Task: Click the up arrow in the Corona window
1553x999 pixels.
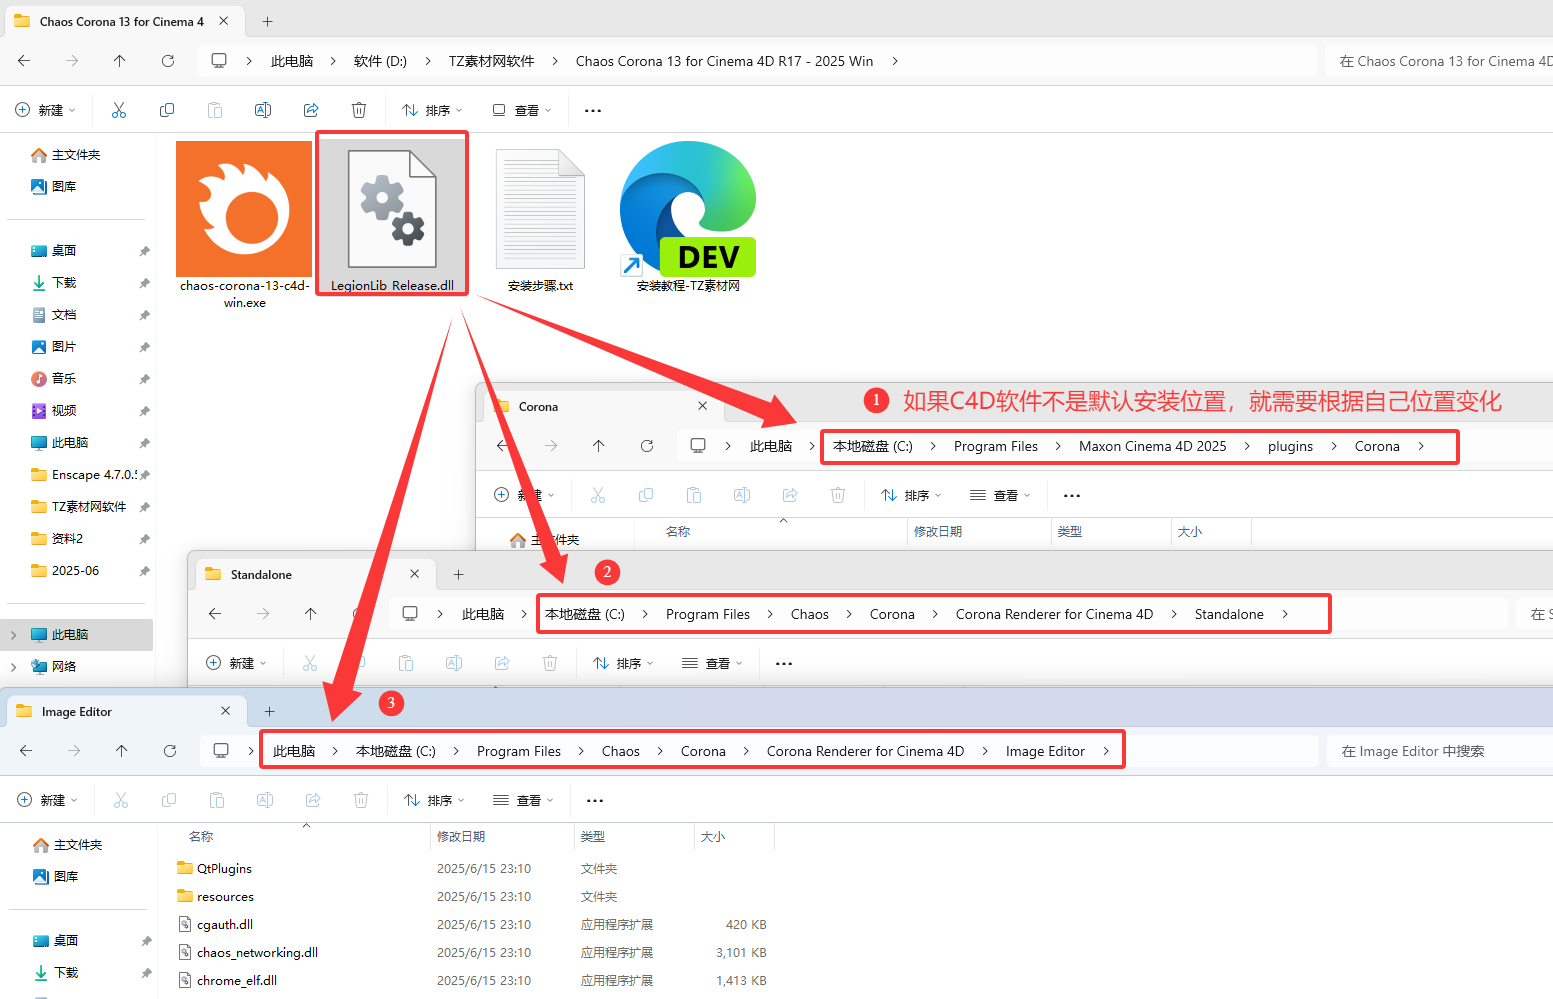Action: coord(599,446)
